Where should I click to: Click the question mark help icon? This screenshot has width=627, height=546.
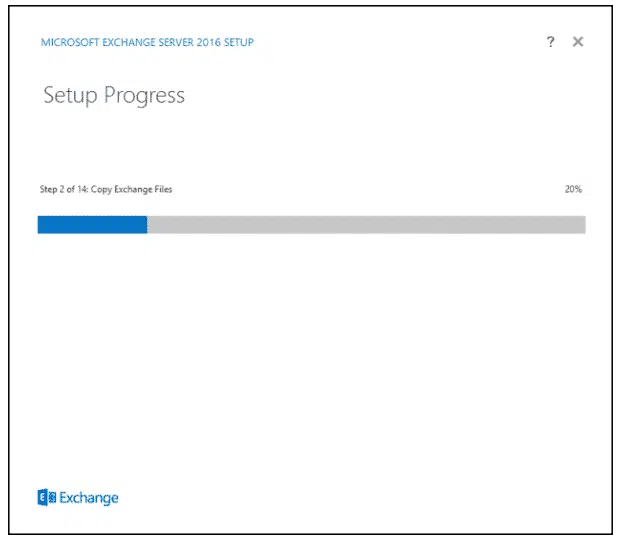click(x=550, y=42)
